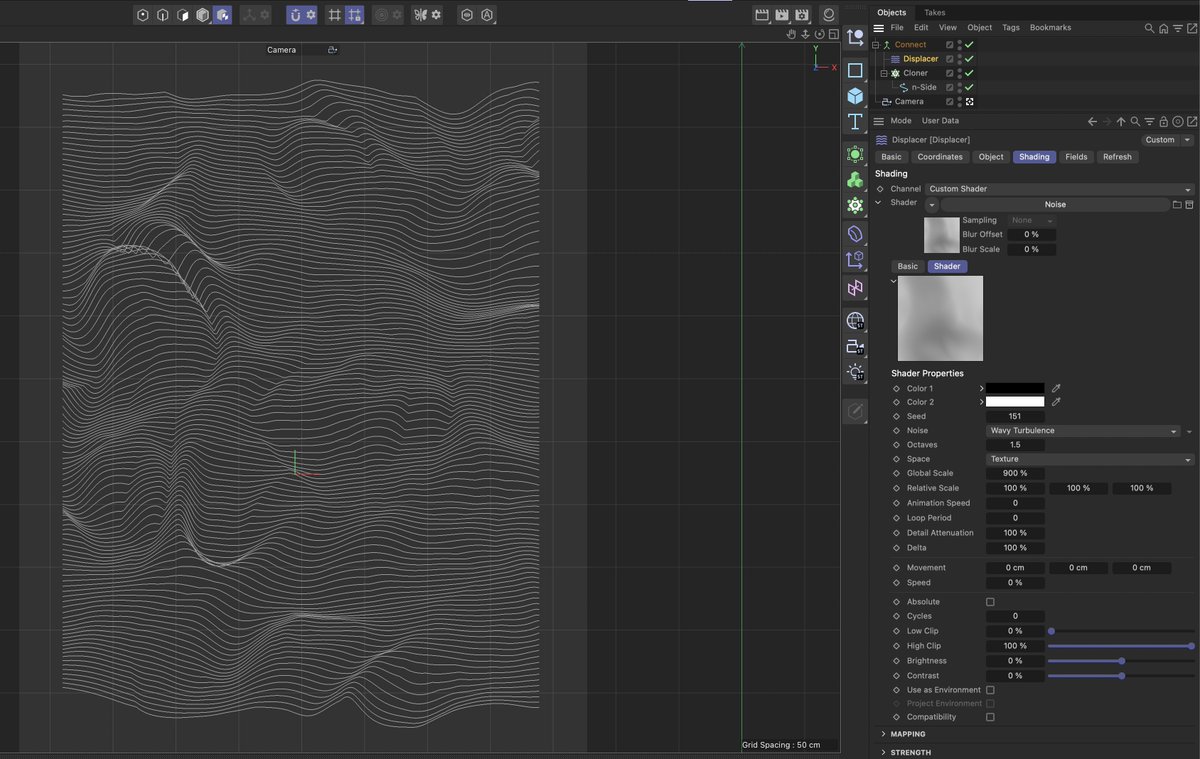The image size is (1200, 759).
Task: Click the Attribute Manager up arrow
Action: click(1121, 122)
